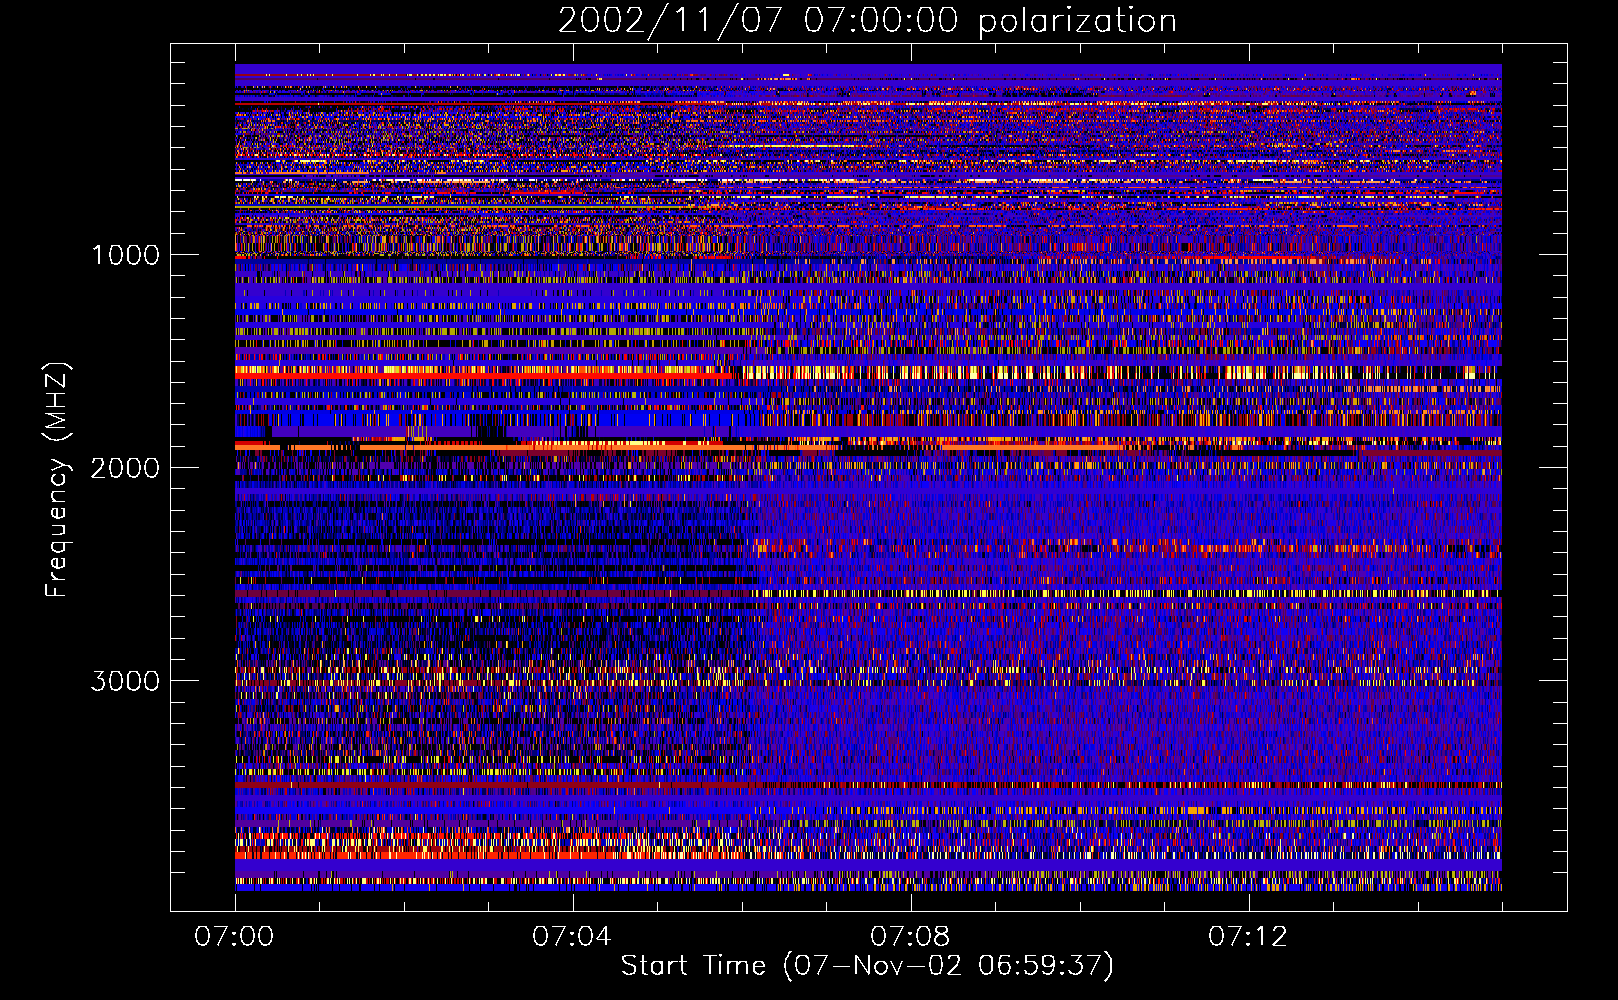
Task: Click the 2000 frequency tick label
Action: point(125,468)
